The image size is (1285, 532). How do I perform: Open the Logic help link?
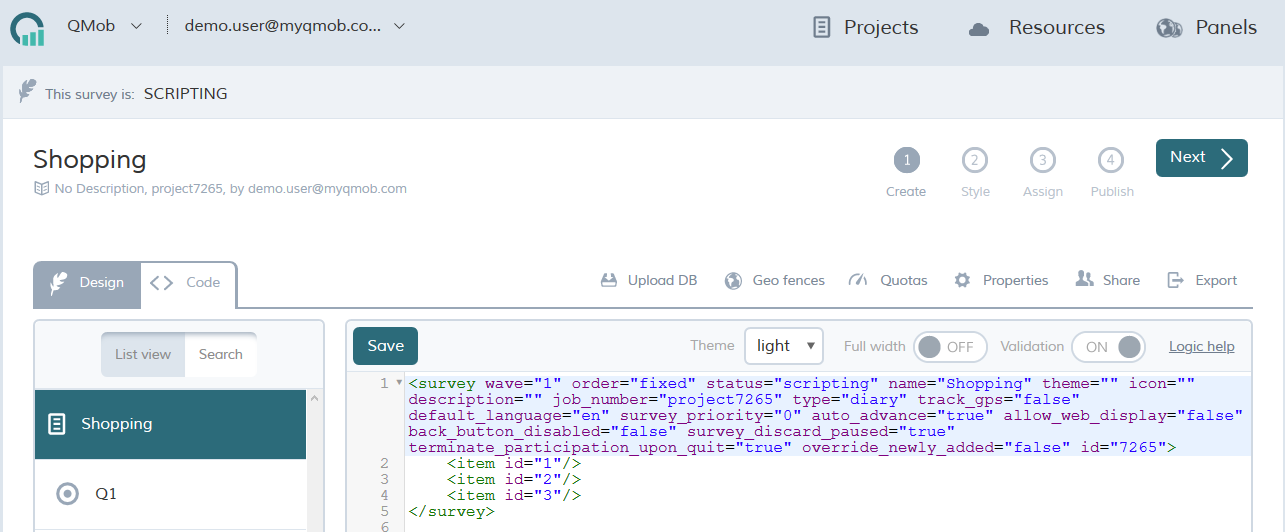[1202, 347]
